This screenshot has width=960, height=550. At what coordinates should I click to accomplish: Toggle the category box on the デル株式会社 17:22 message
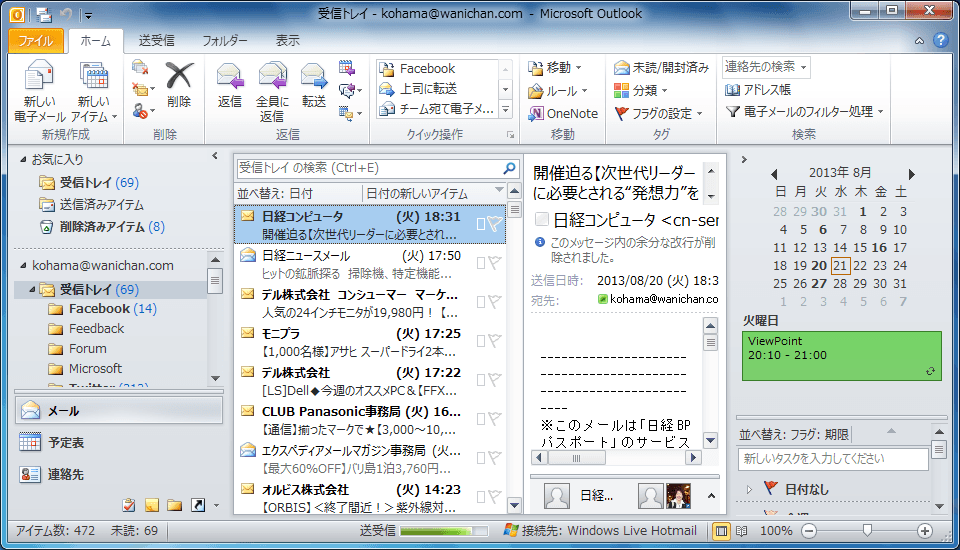pos(481,380)
